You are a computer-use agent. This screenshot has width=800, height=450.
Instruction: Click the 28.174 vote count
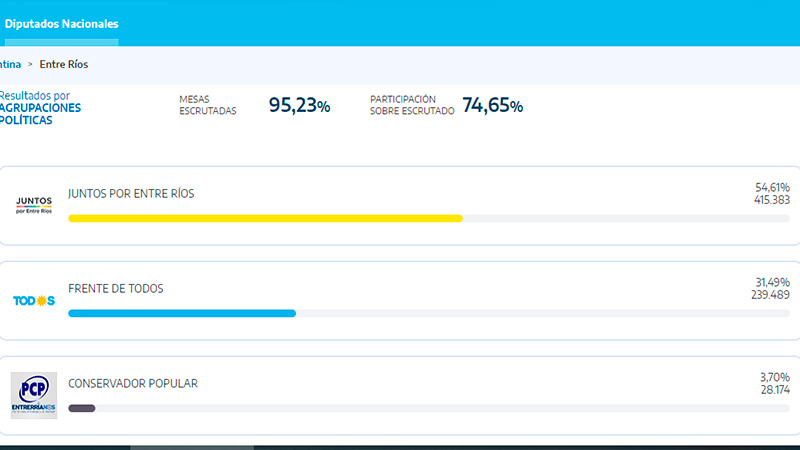(776, 390)
